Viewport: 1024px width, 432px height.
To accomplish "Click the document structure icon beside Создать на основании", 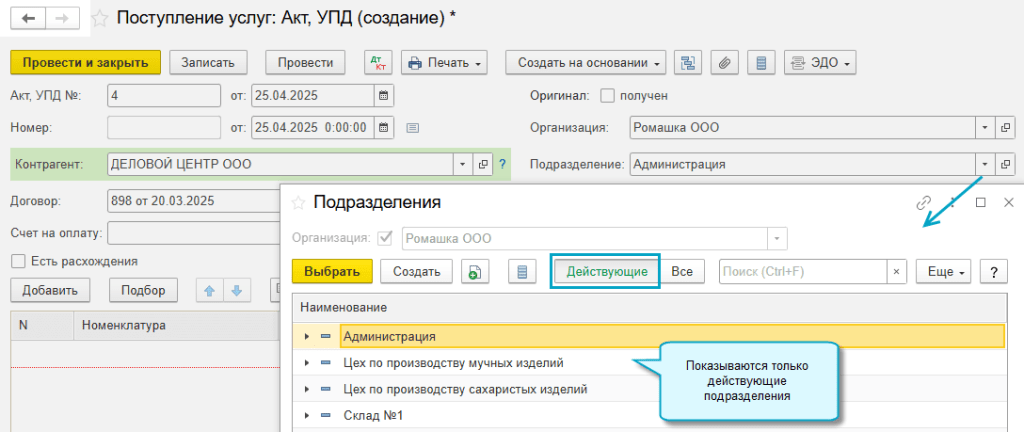I will pyautogui.click(x=687, y=63).
